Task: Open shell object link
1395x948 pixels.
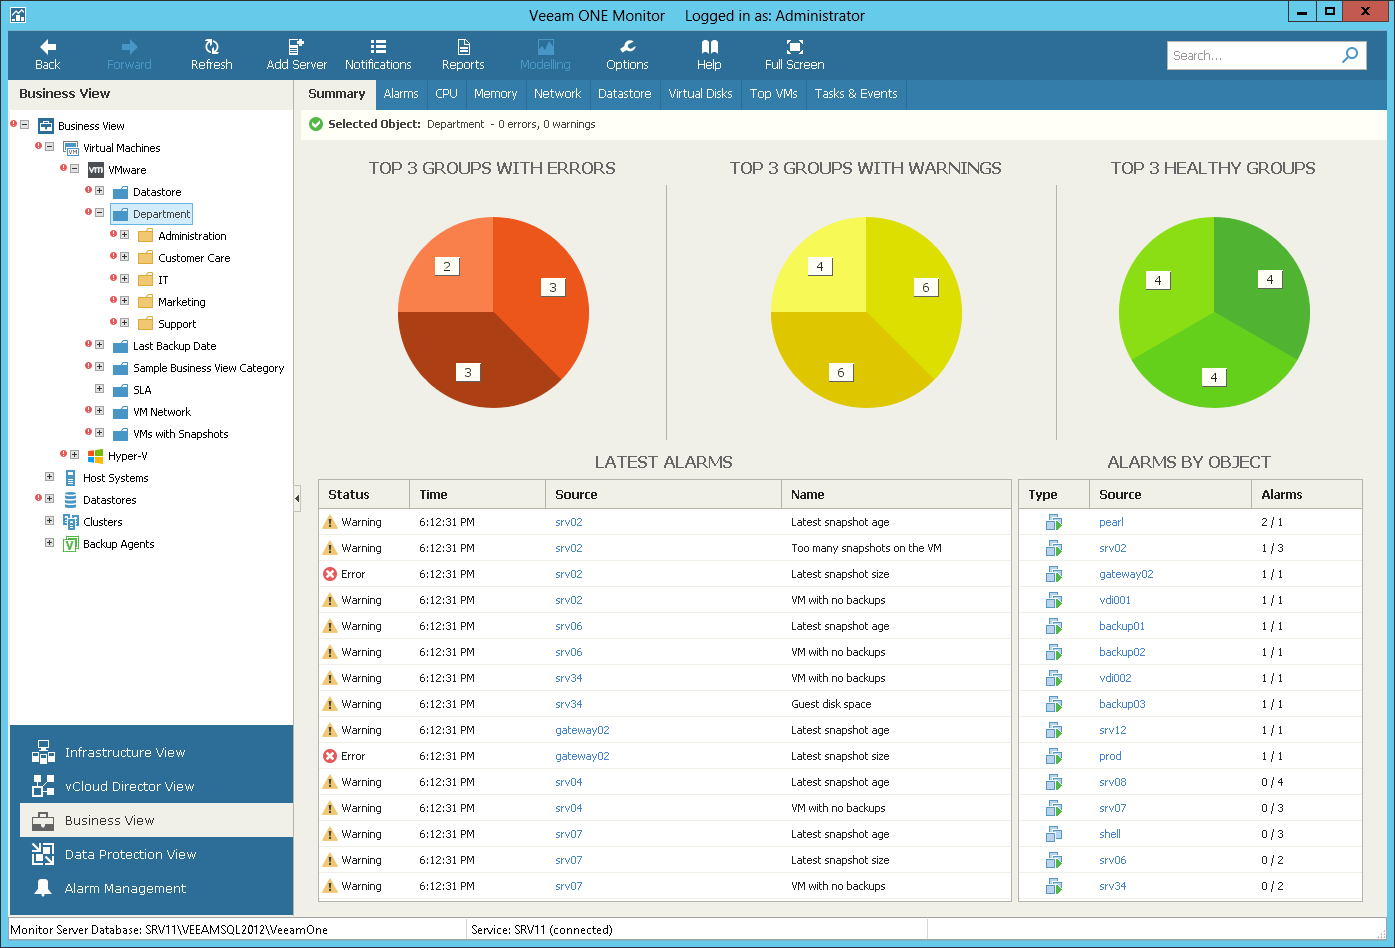Action: 1109,834
